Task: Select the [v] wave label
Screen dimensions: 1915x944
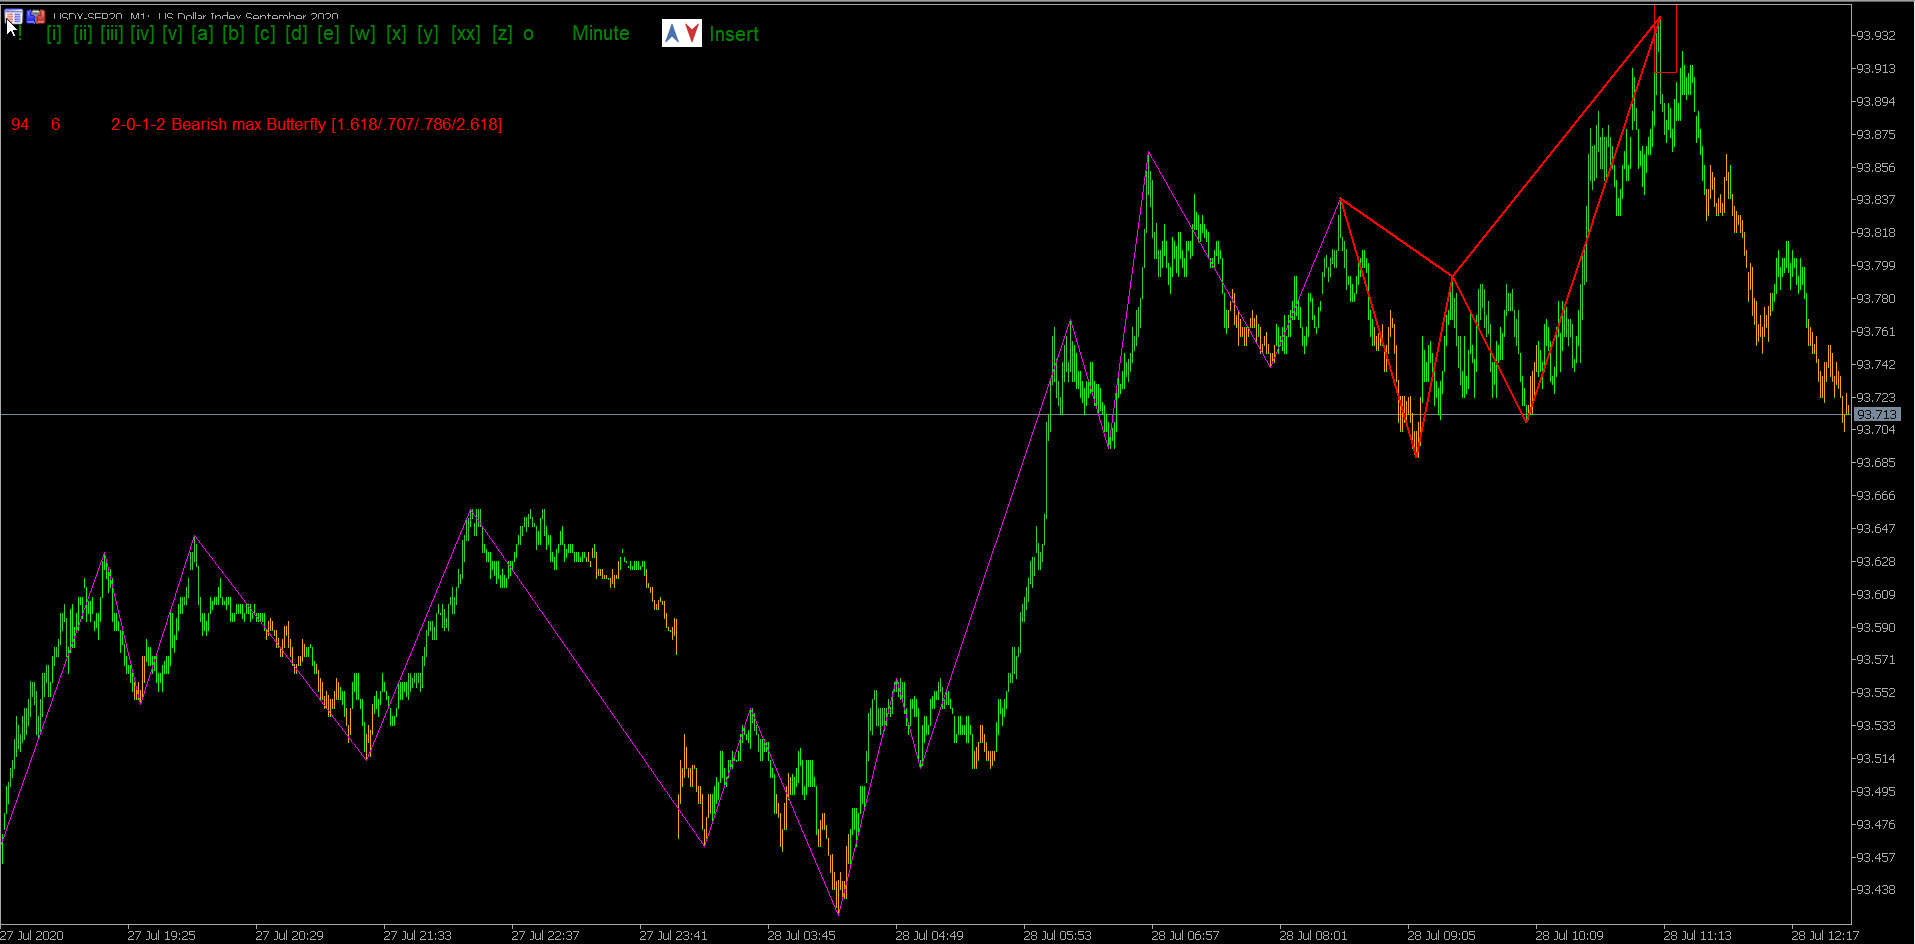Action: pyautogui.click(x=172, y=33)
